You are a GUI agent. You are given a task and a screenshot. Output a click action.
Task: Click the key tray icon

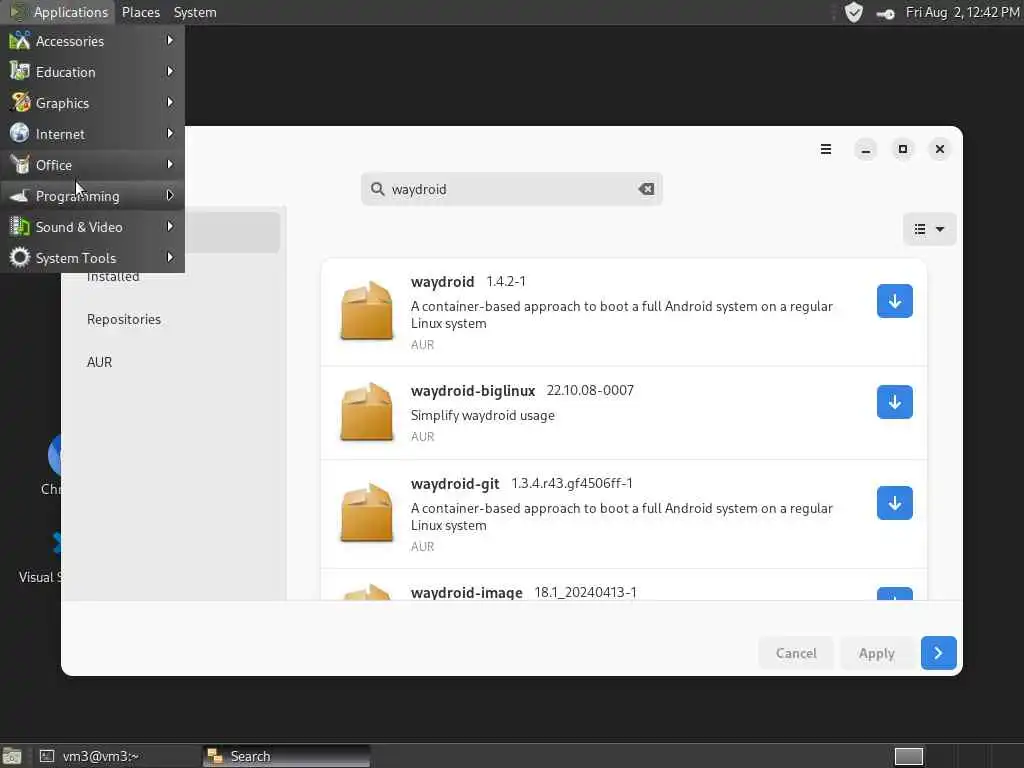[886, 13]
